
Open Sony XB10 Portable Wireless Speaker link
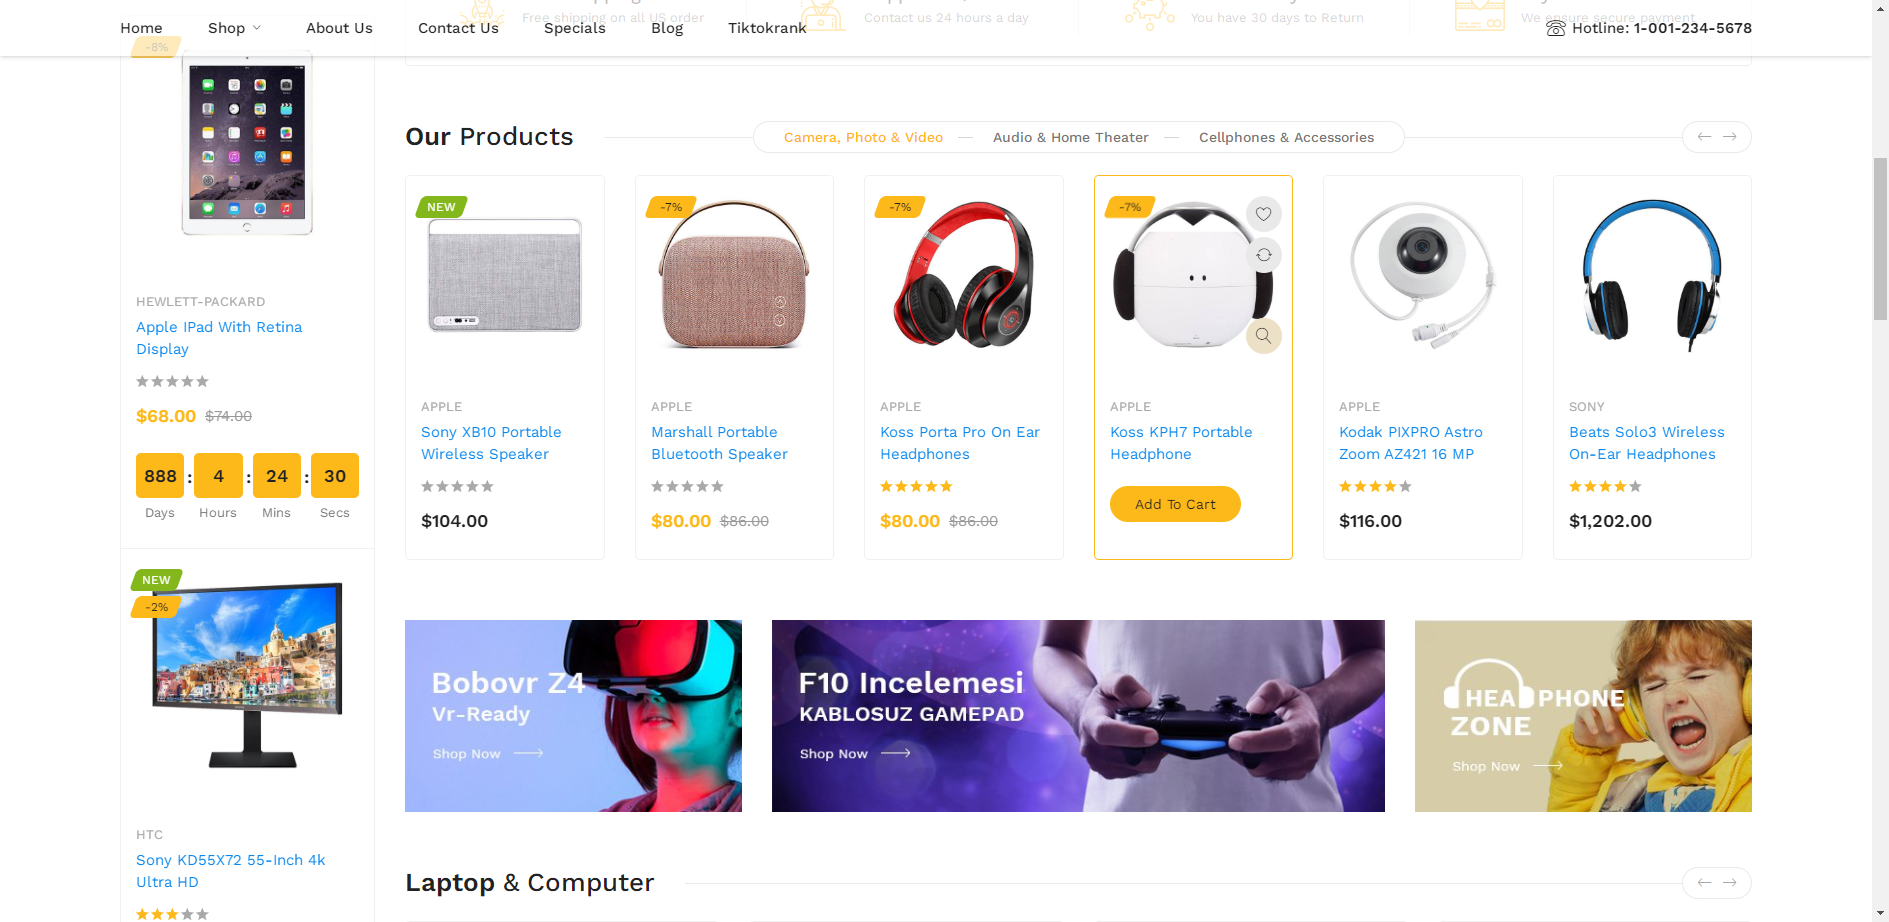pos(491,443)
